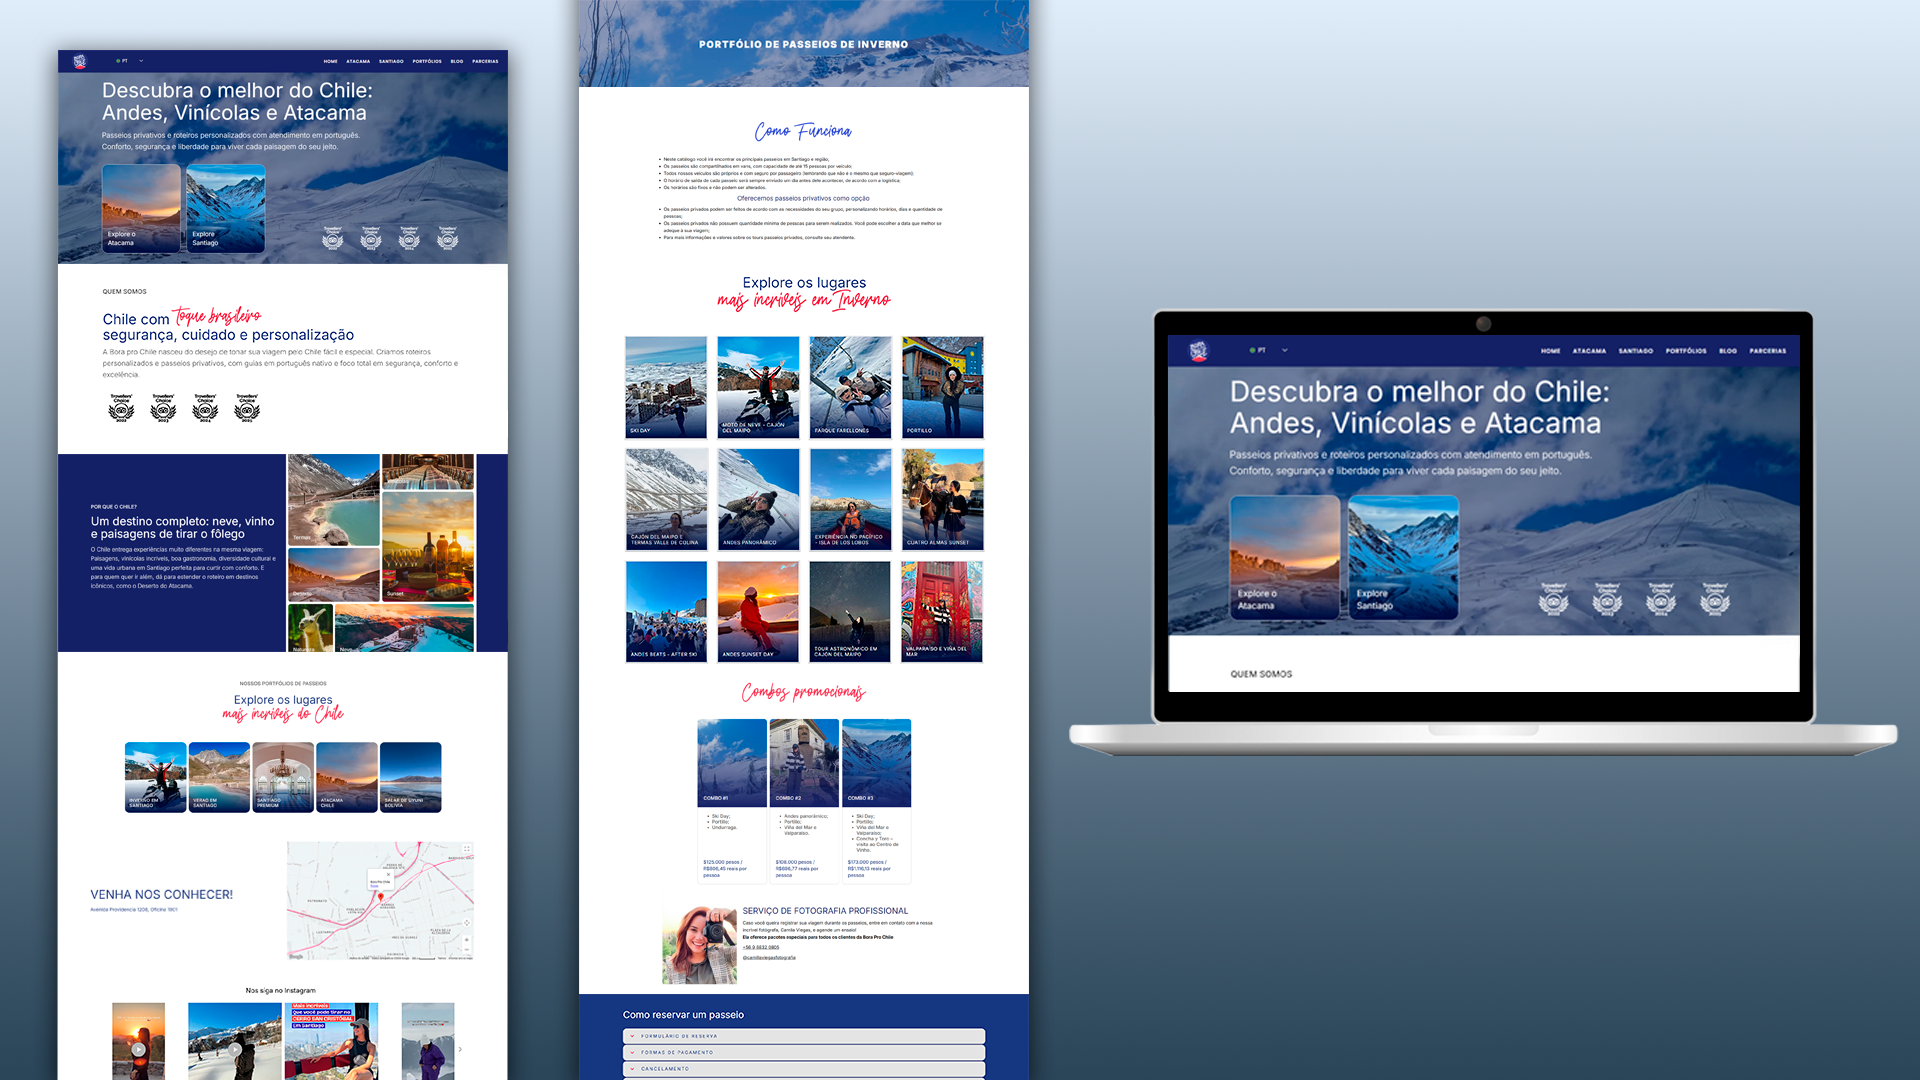Screen dimensions: 1920x1080
Task: Expand the Cancelamento accordion item
Action: (804, 1069)
